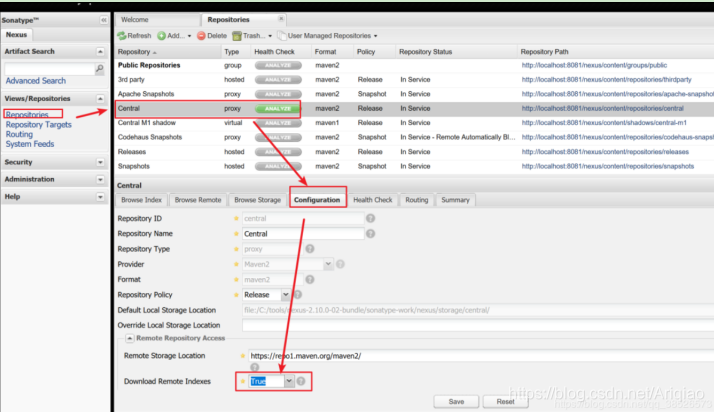Save the repository configuration
Image resolution: width=714 pixels, height=412 pixels.
coord(456,402)
